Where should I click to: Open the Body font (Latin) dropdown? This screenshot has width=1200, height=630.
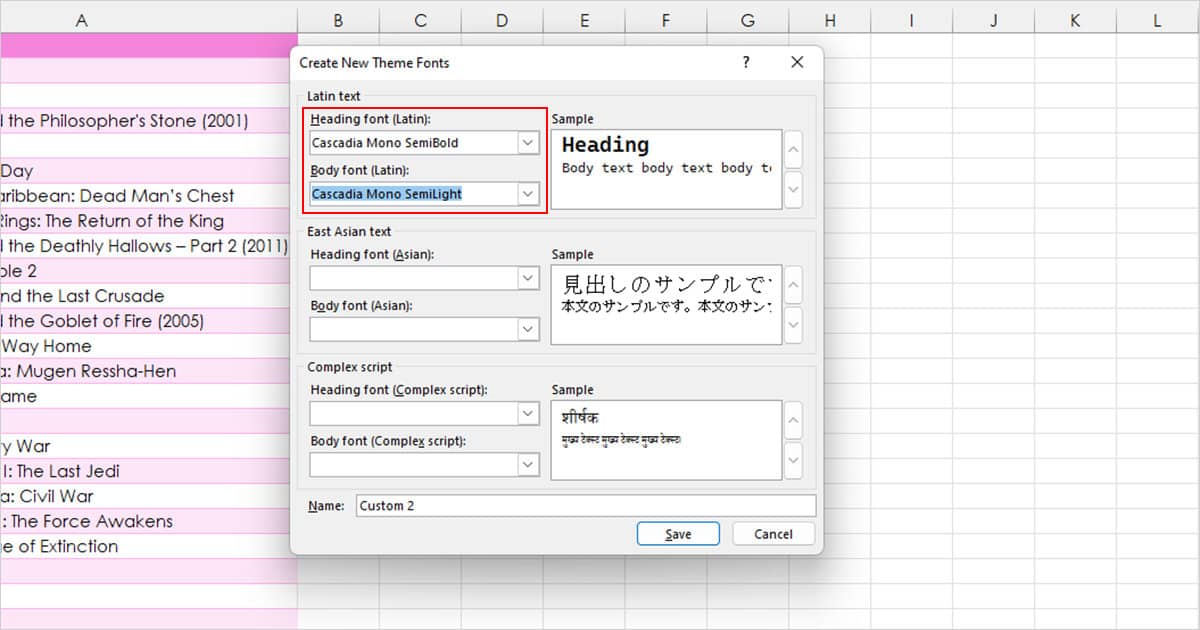coord(529,193)
